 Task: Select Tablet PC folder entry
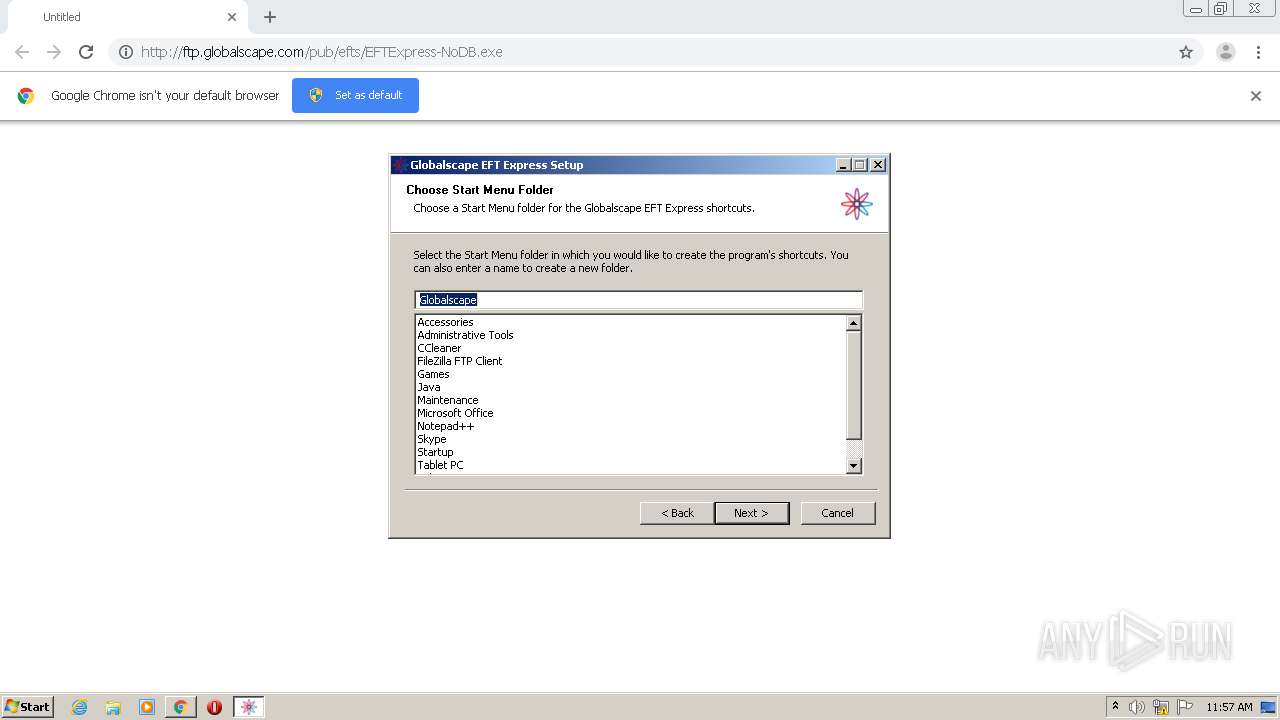(440, 465)
